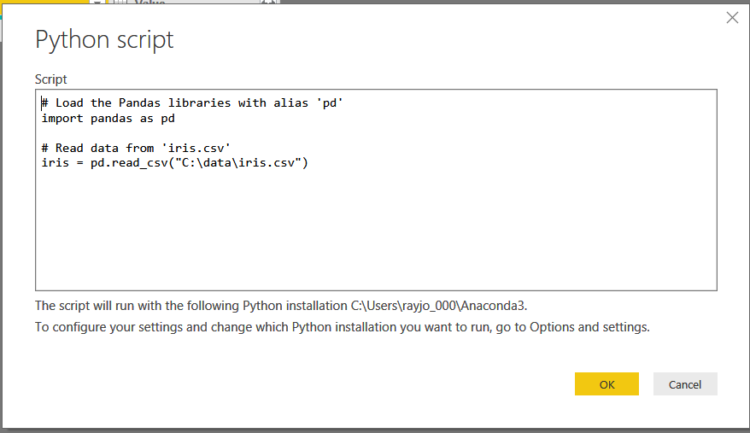The image size is (750, 433).
Task: Click the pd.read_csv line of code
Action: (175, 163)
